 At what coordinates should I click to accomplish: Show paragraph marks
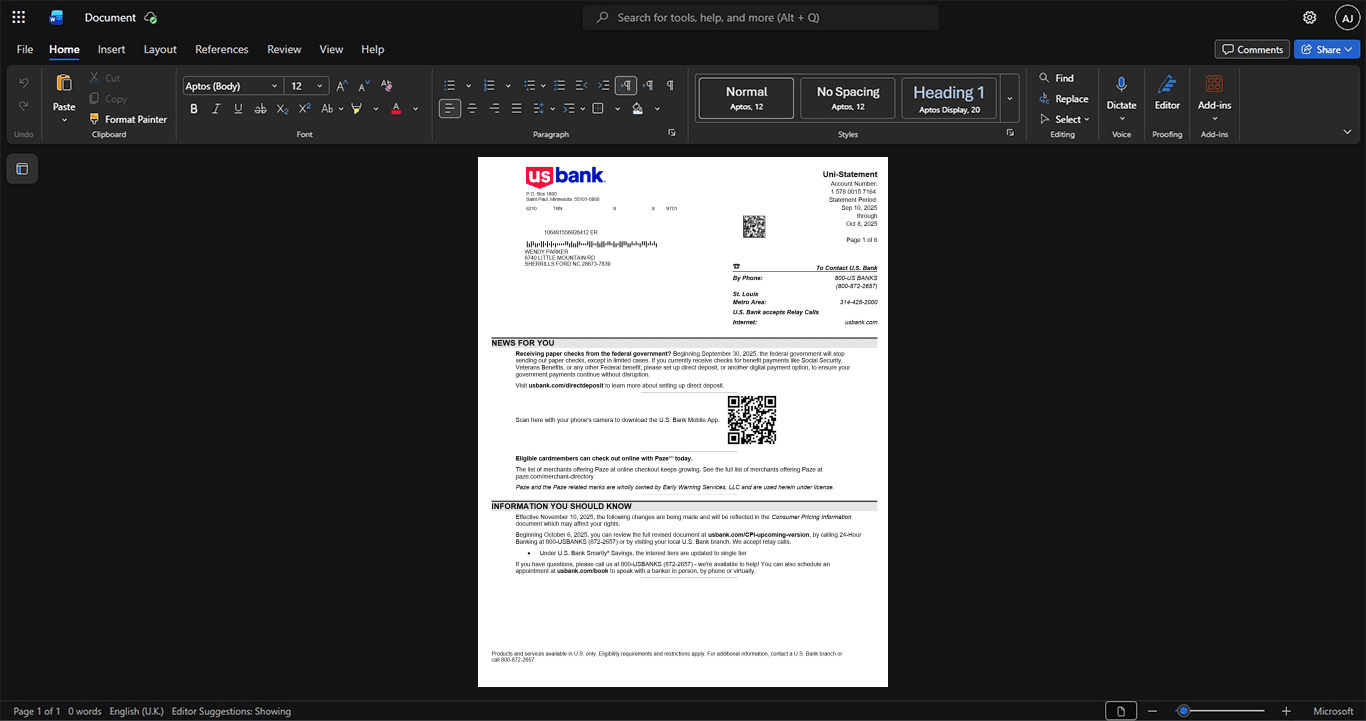click(x=670, y=86)
